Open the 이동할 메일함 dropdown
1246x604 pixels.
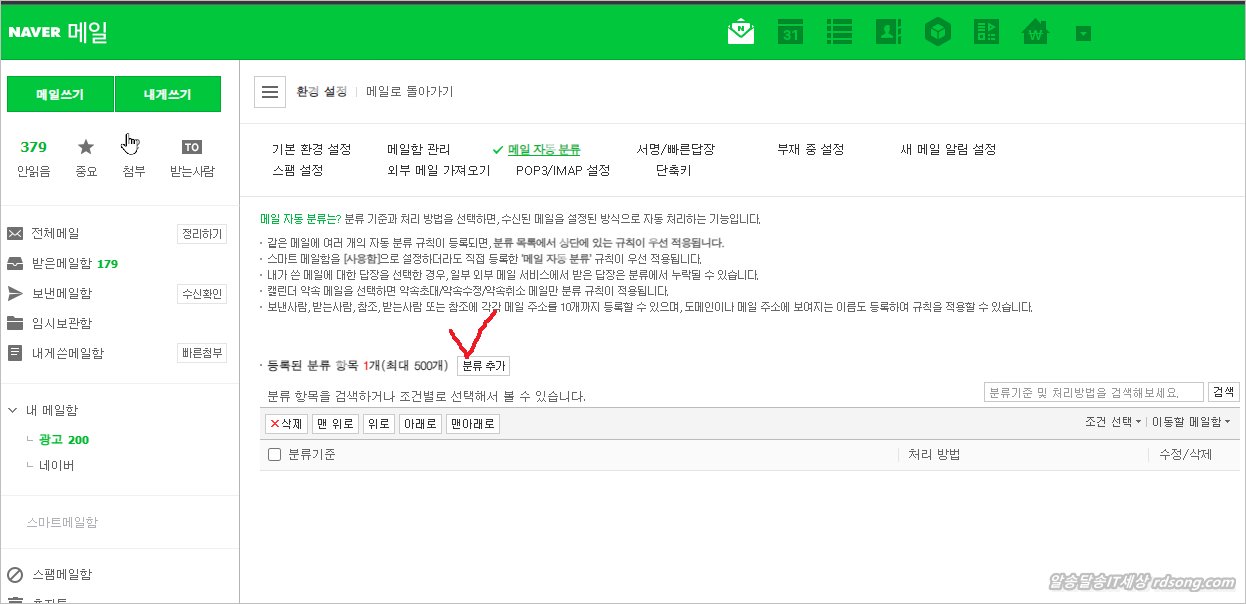1190,422
